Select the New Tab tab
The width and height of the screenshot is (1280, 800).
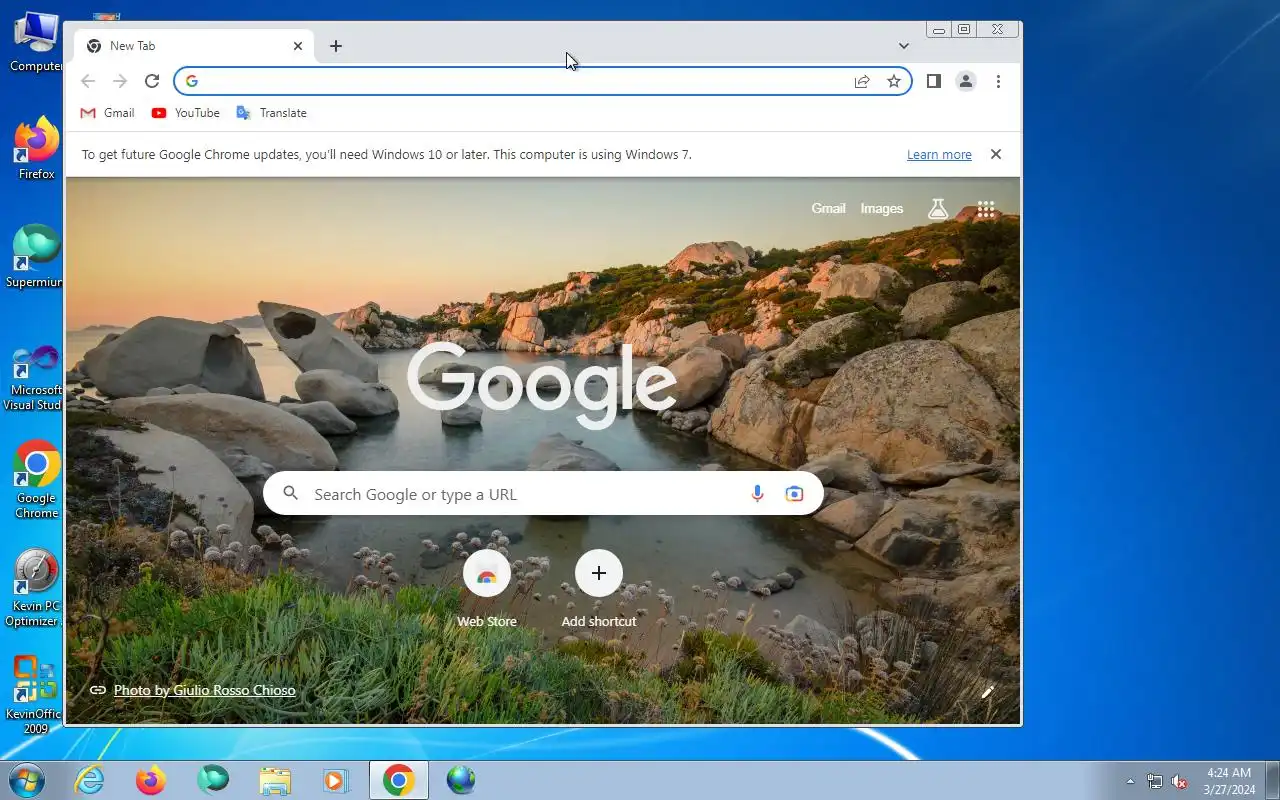193,46
